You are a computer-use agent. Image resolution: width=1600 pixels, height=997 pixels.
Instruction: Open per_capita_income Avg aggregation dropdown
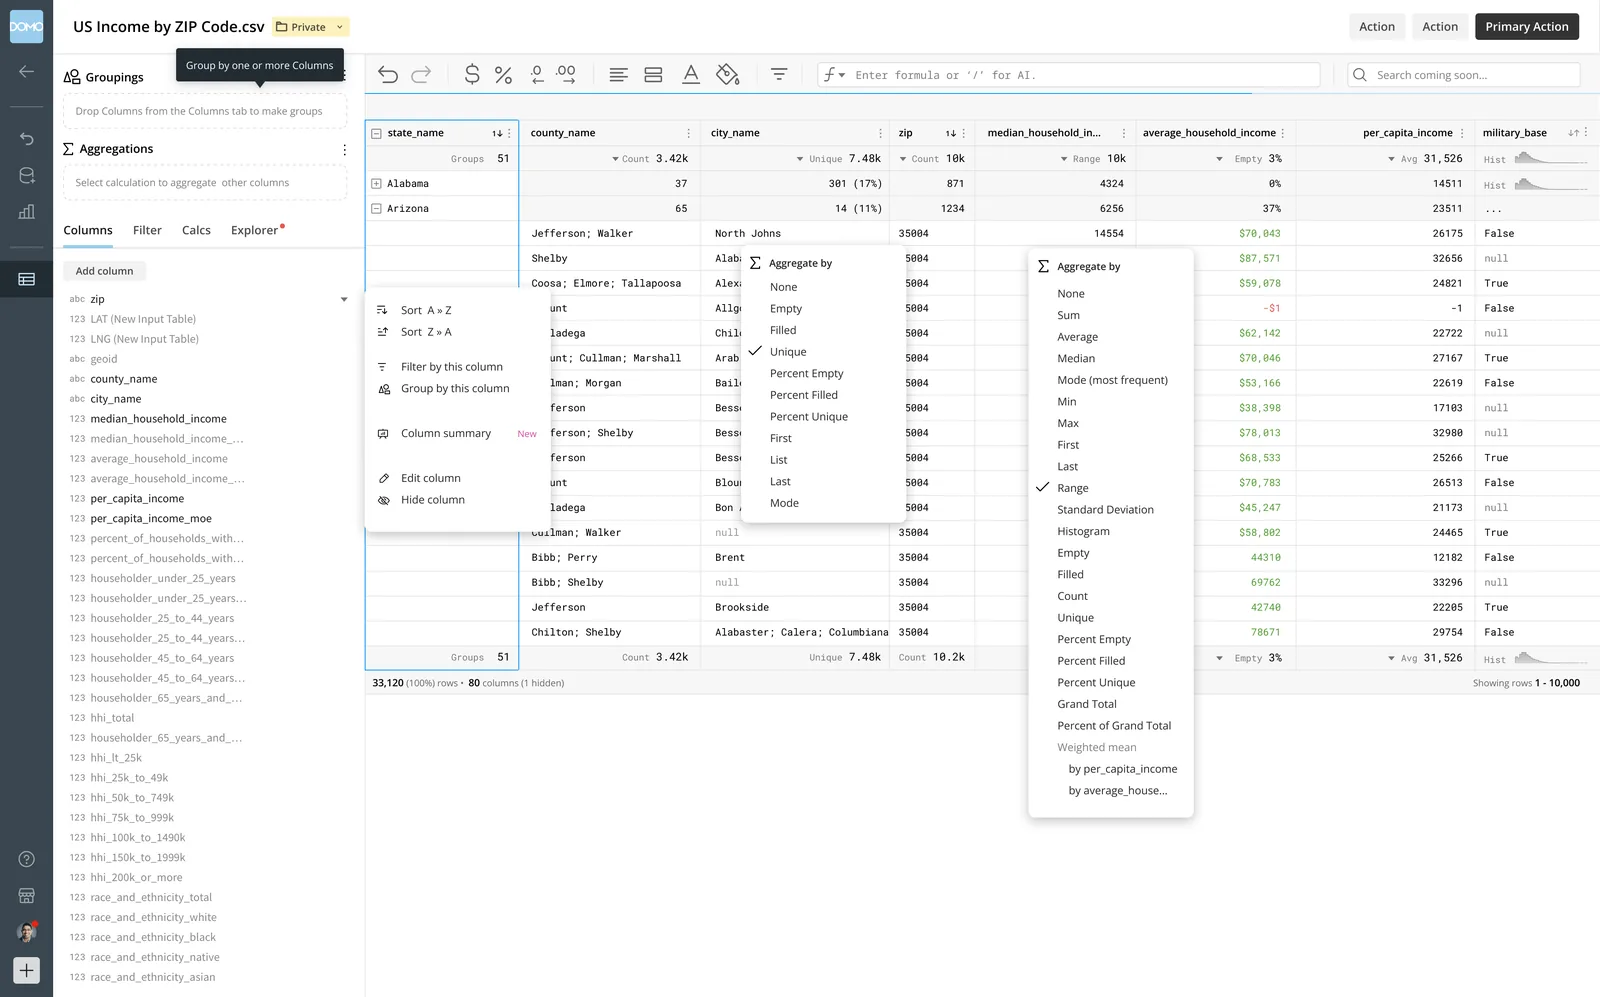click(1391, 159)
